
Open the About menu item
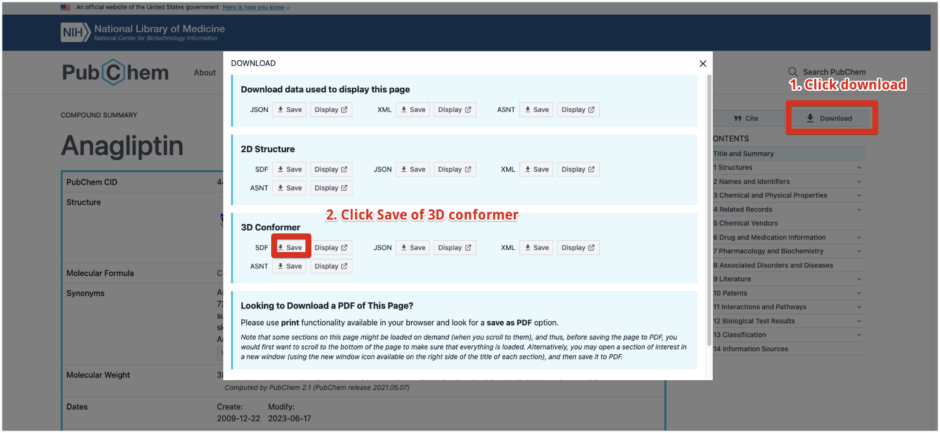pos(205,72)
